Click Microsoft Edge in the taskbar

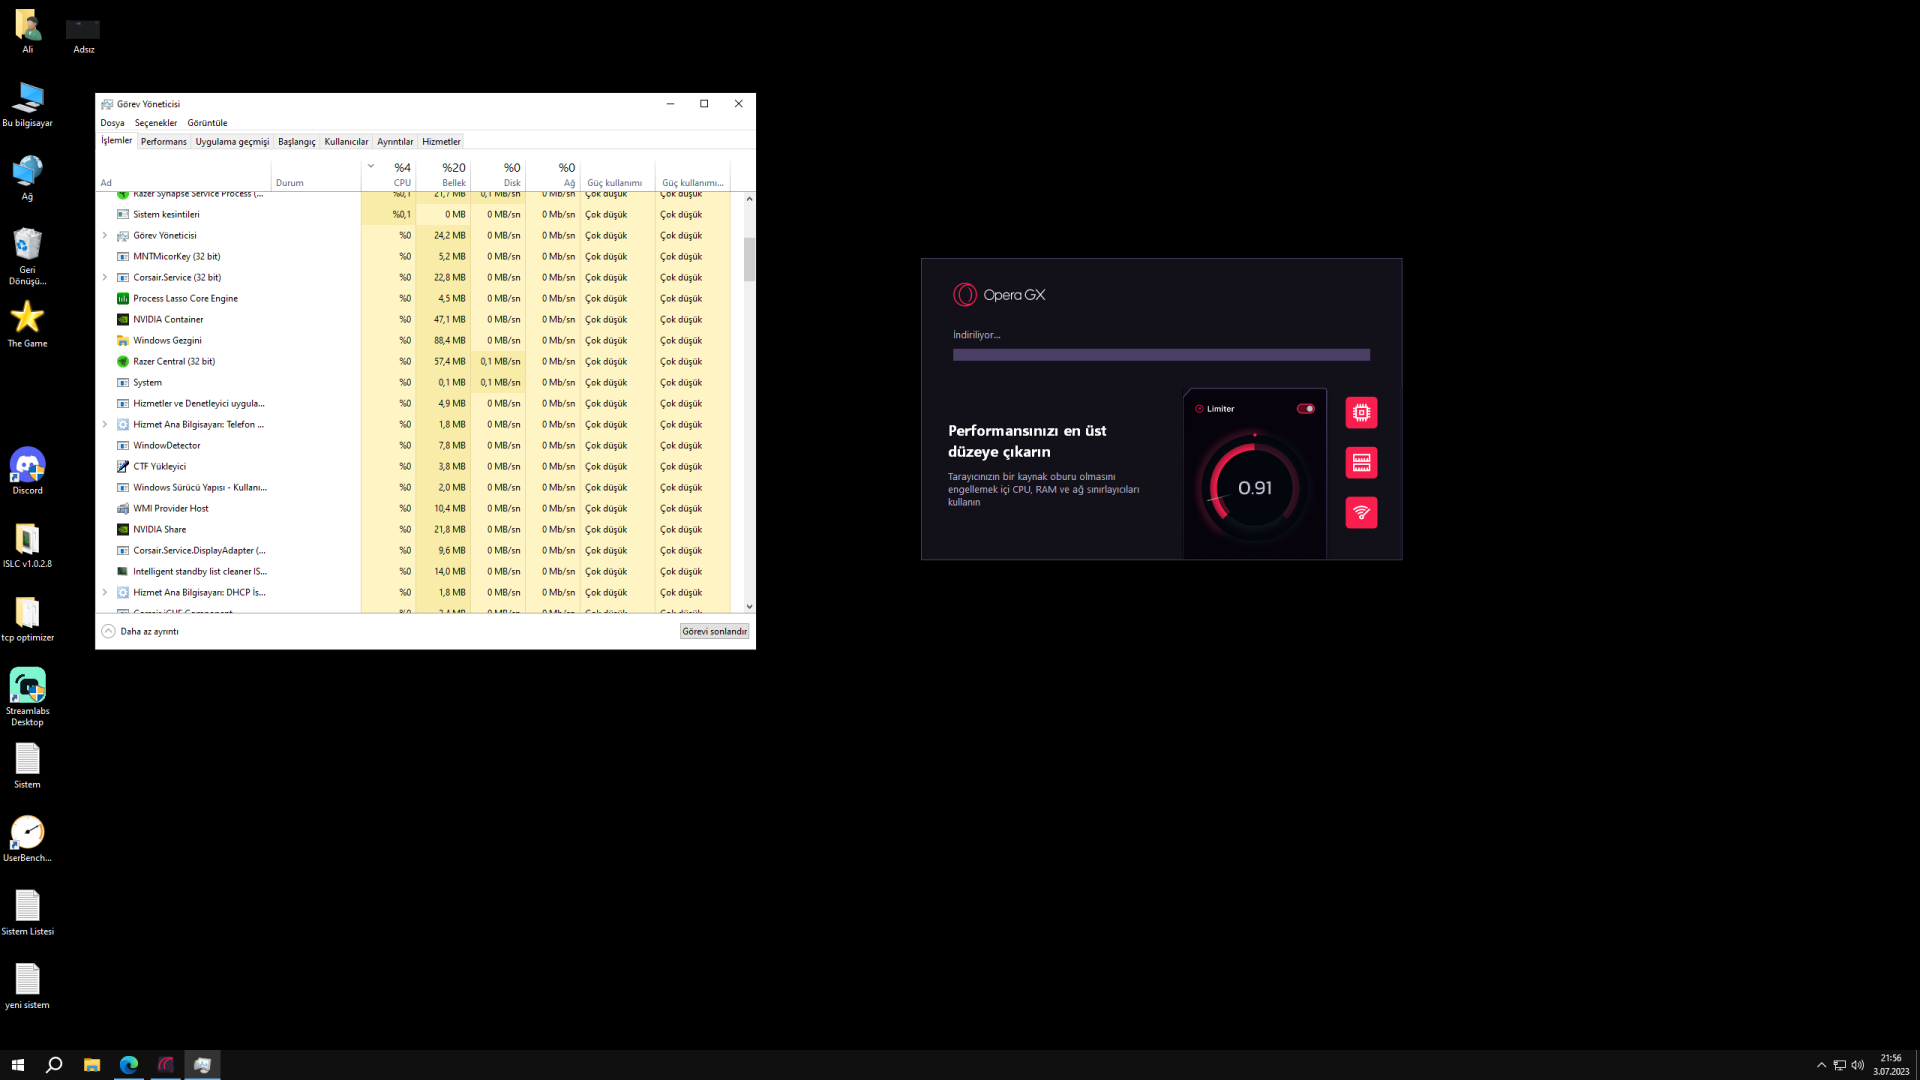tap(129, 1065)
